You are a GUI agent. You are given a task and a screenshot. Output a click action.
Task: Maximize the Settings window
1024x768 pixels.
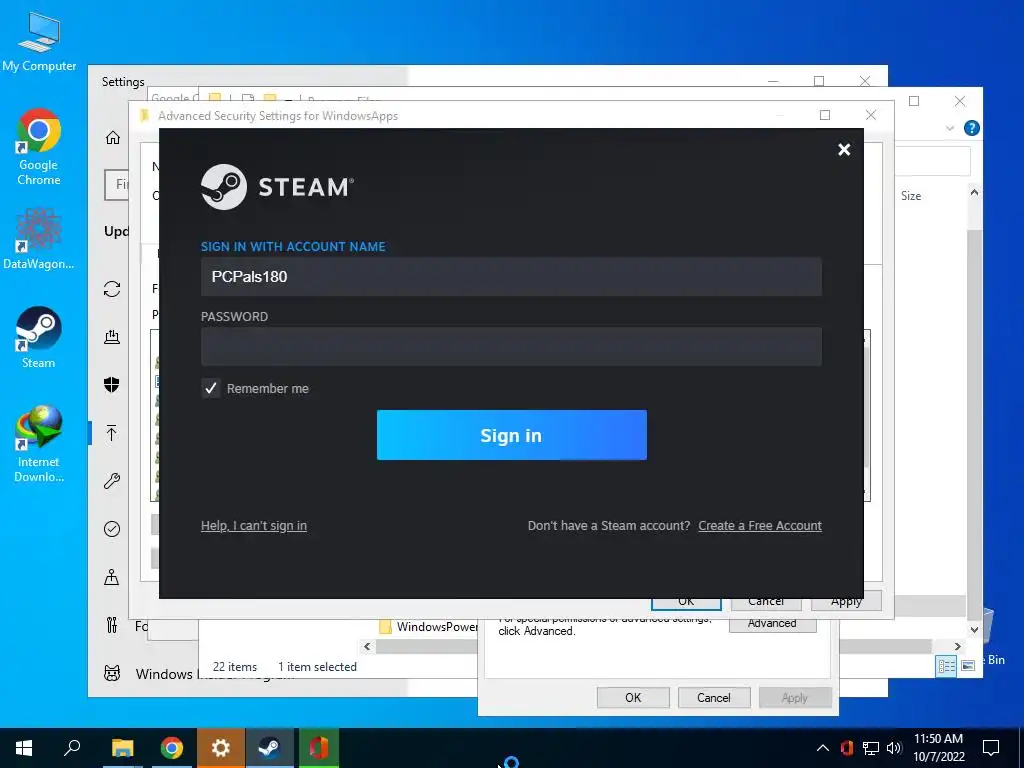pyautogui.click(x=819, y=81)
